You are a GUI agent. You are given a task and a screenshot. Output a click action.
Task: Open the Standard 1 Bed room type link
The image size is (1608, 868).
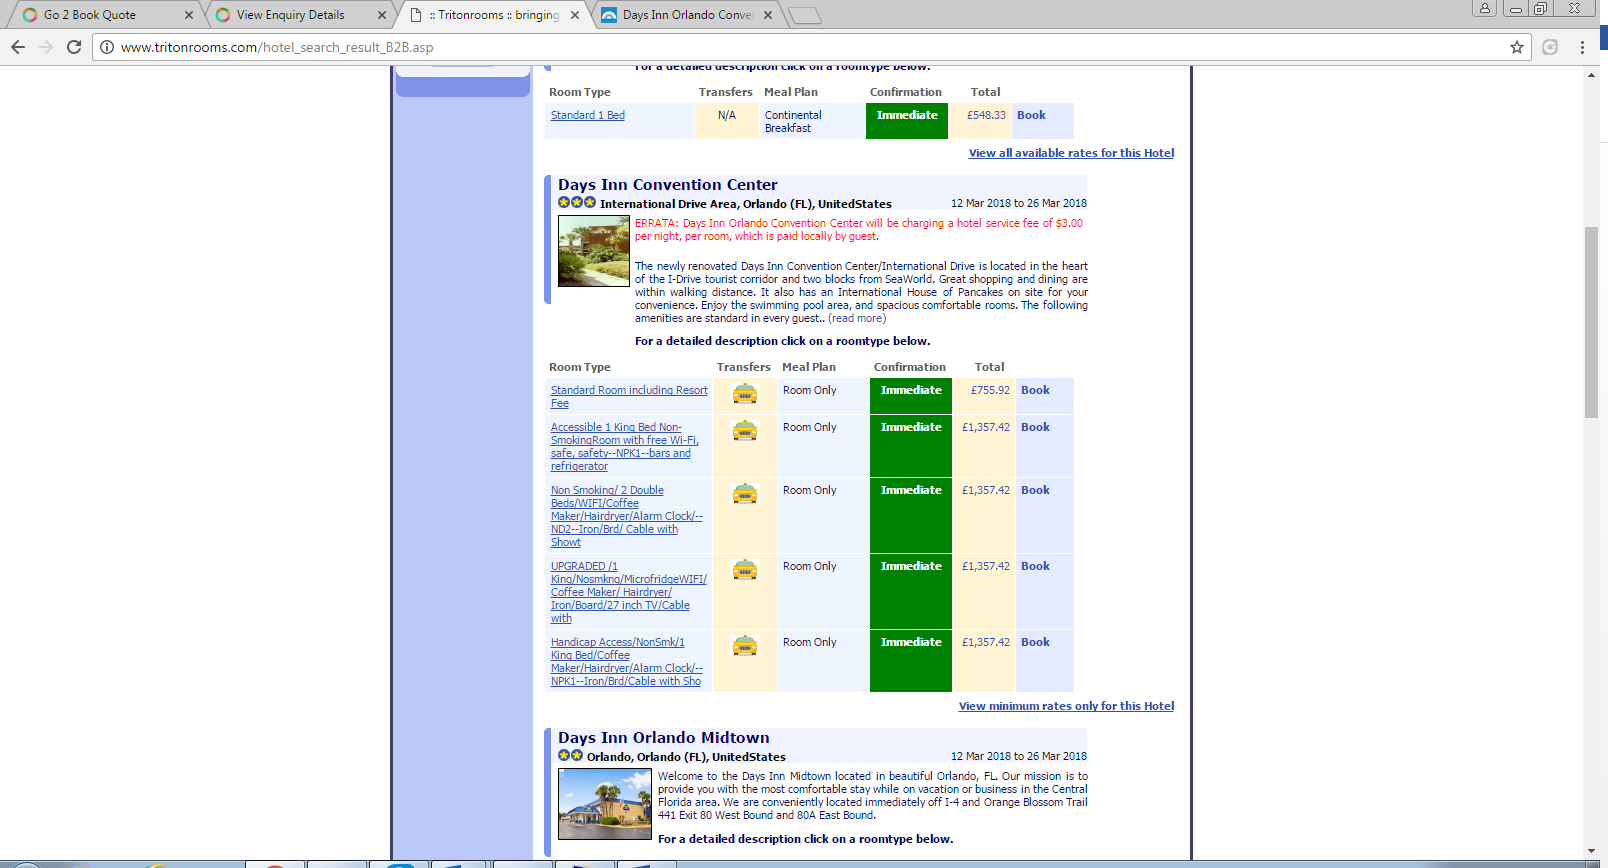point(588,115)
